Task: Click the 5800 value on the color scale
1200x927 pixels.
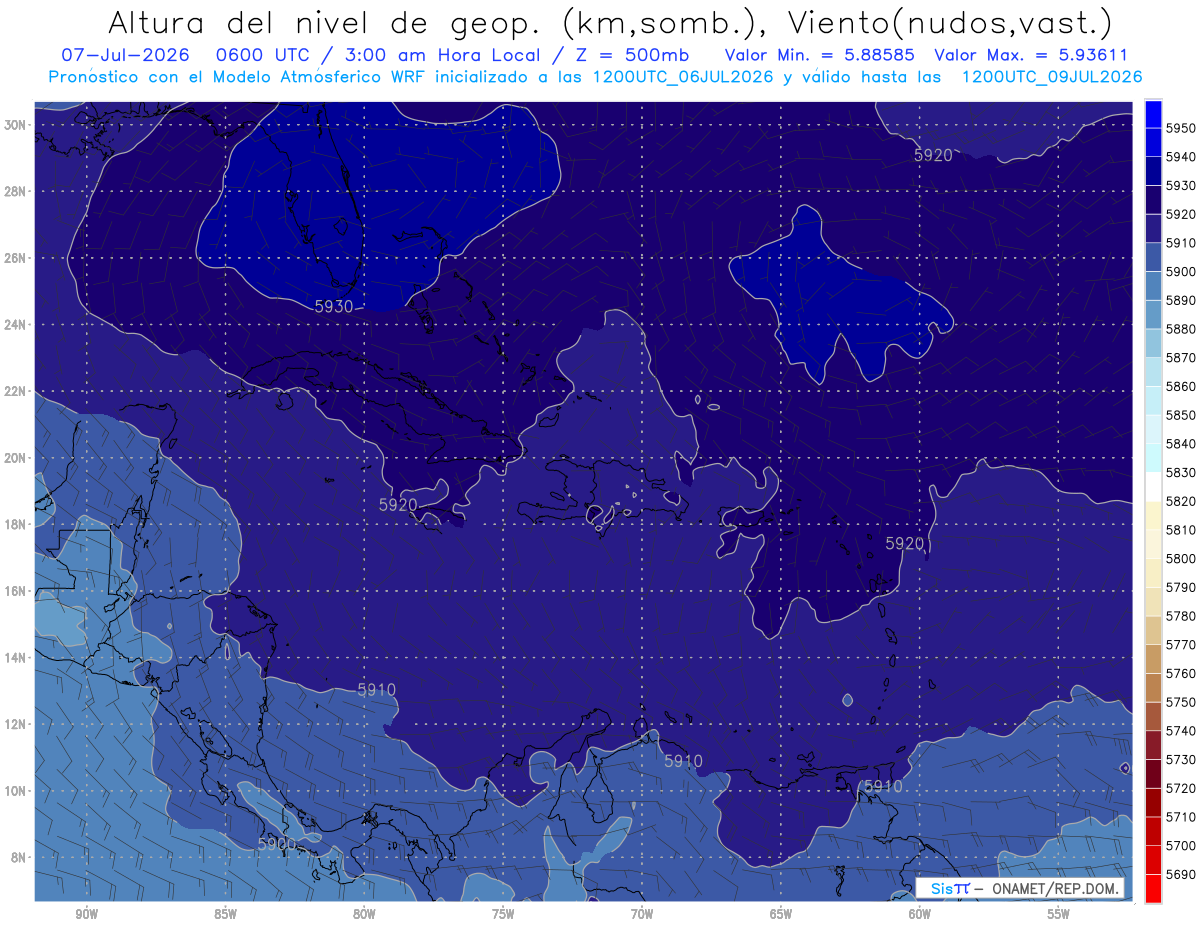Action: [x=1181, y=558]
